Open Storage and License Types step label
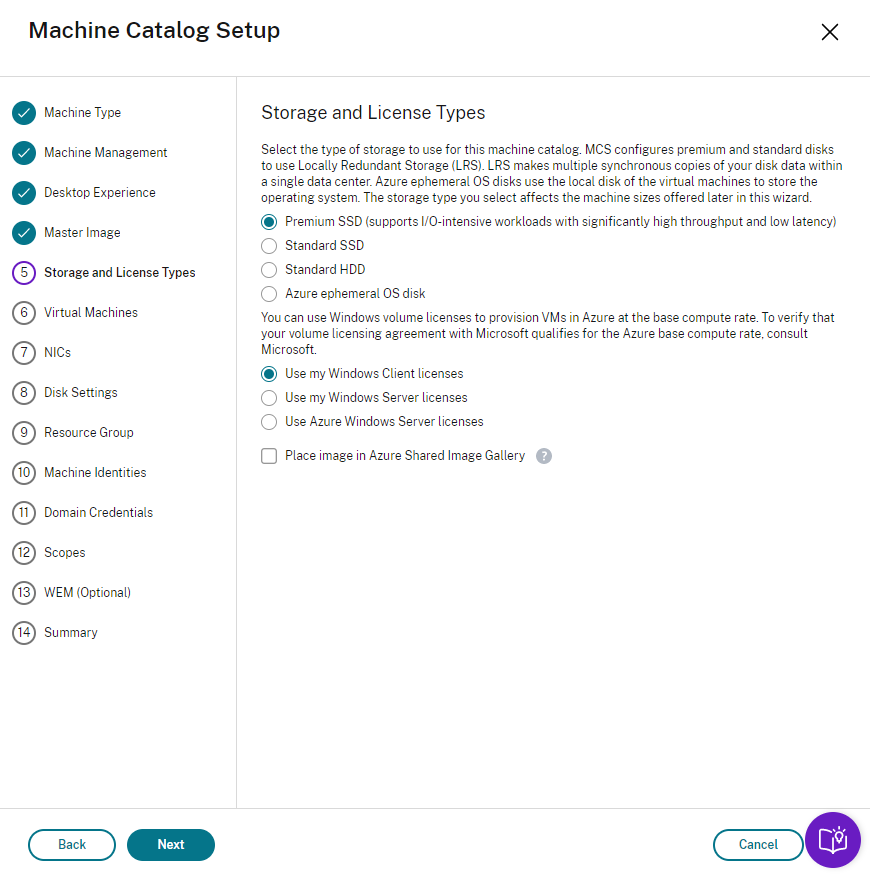 (x=120, y=272)
